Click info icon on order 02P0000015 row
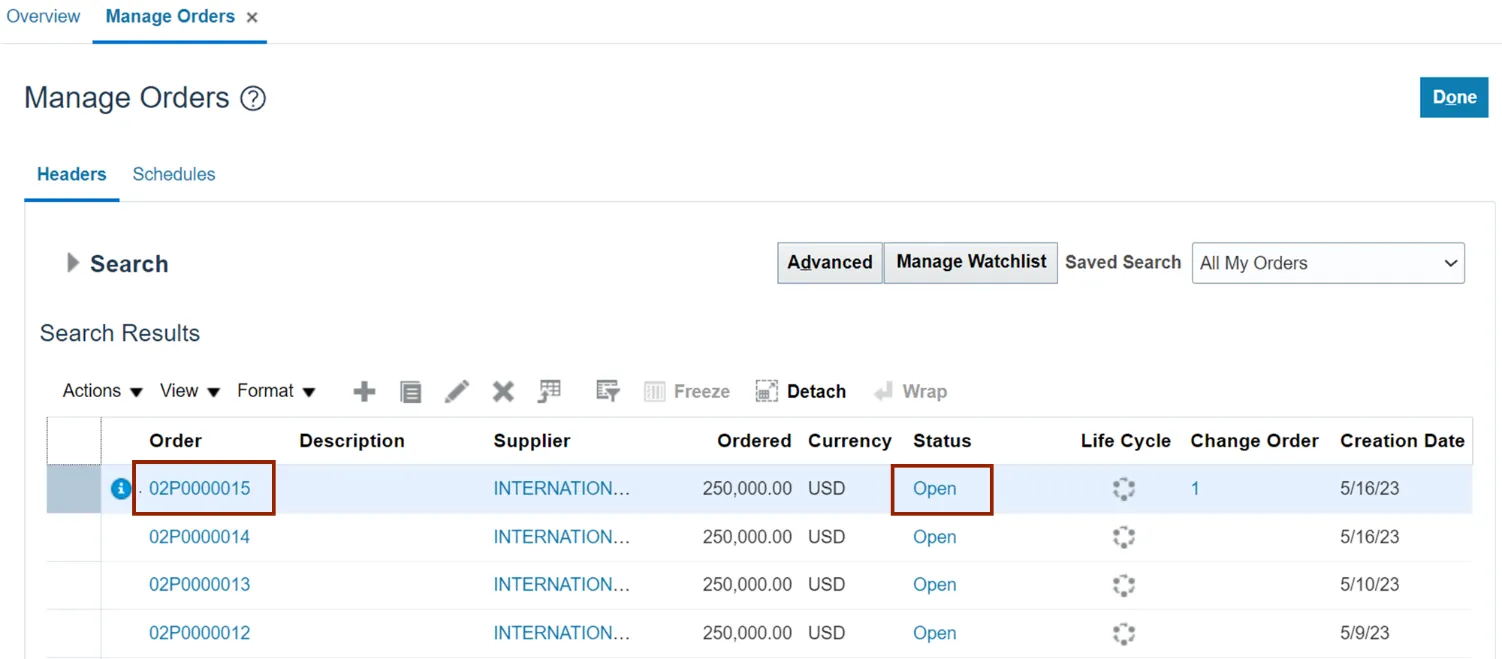This screenshot has height=659, width=1502. click(121, 489)
